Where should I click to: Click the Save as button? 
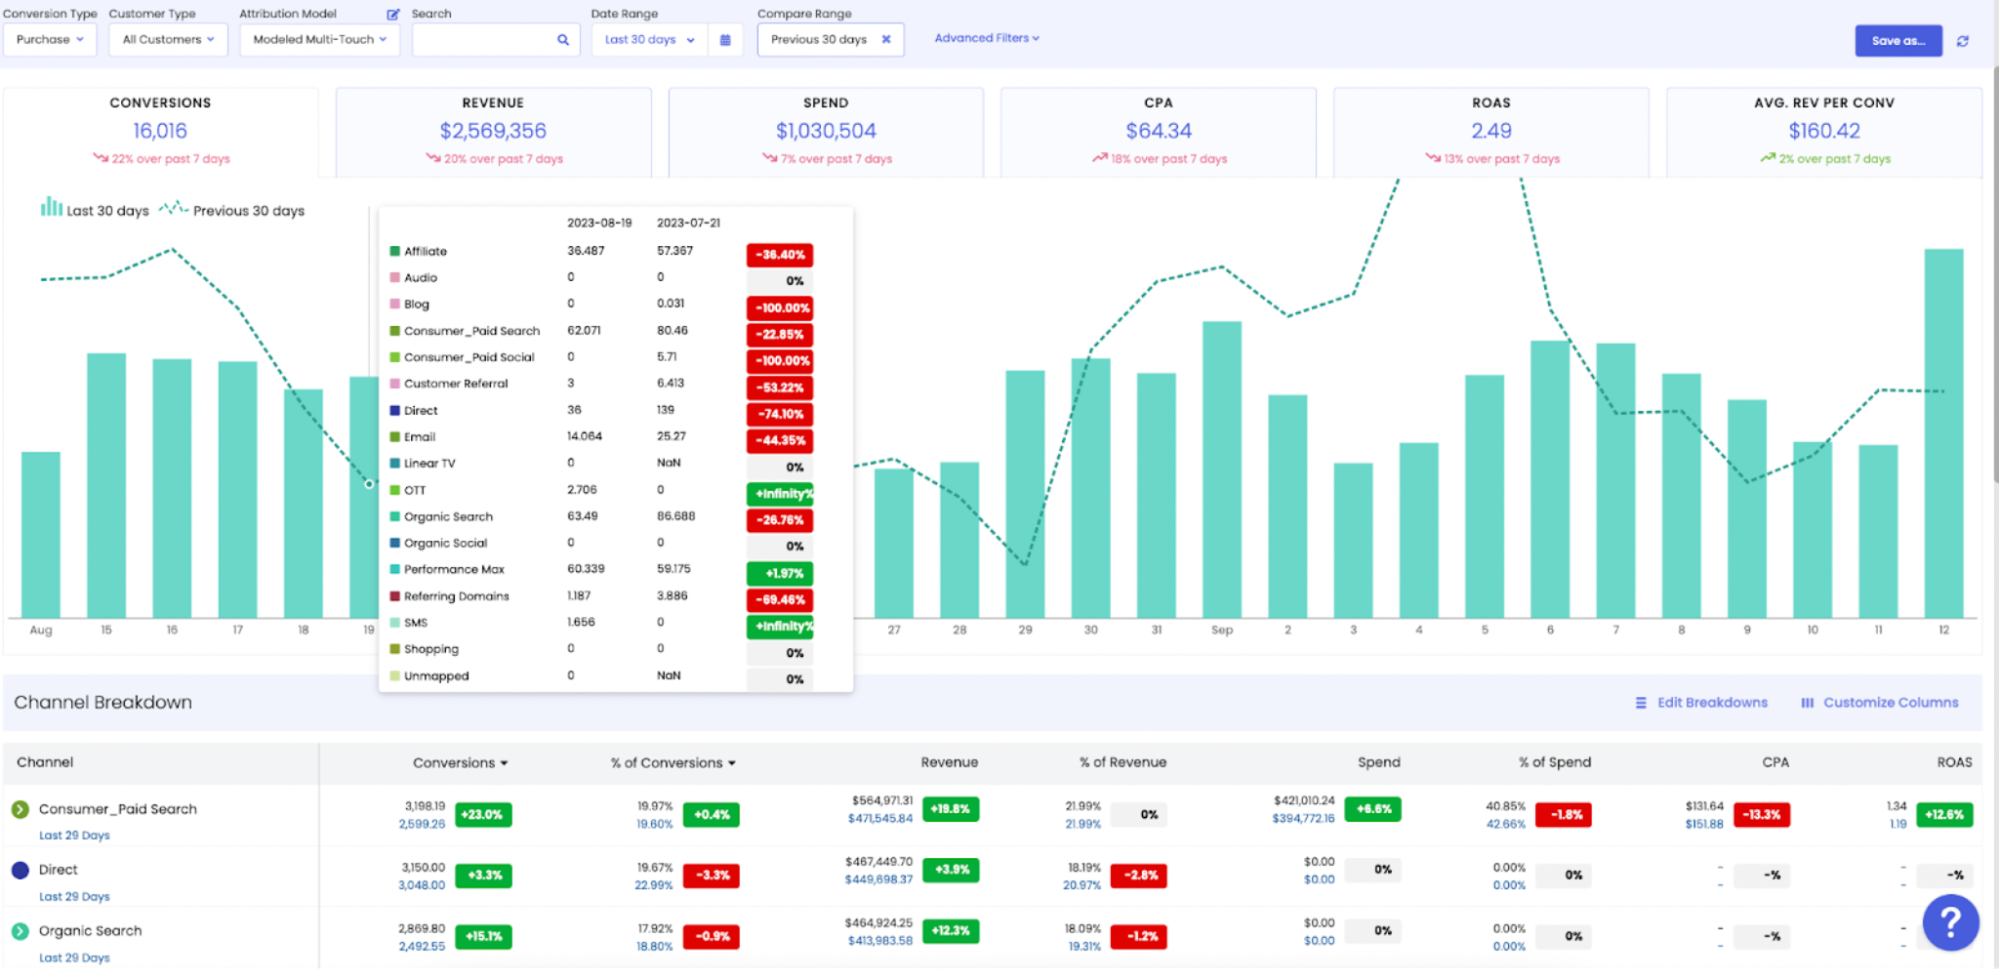point(1897,41)
